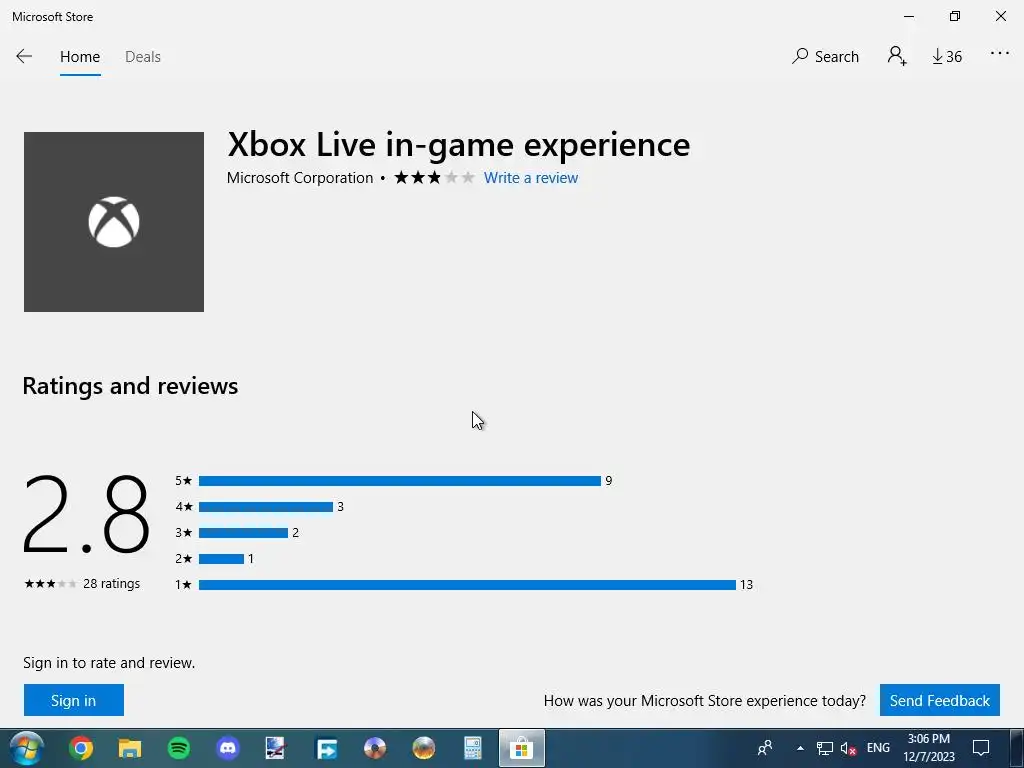
Task: Click the Microsoft Corporation publisher name
Action: (300, 178)
